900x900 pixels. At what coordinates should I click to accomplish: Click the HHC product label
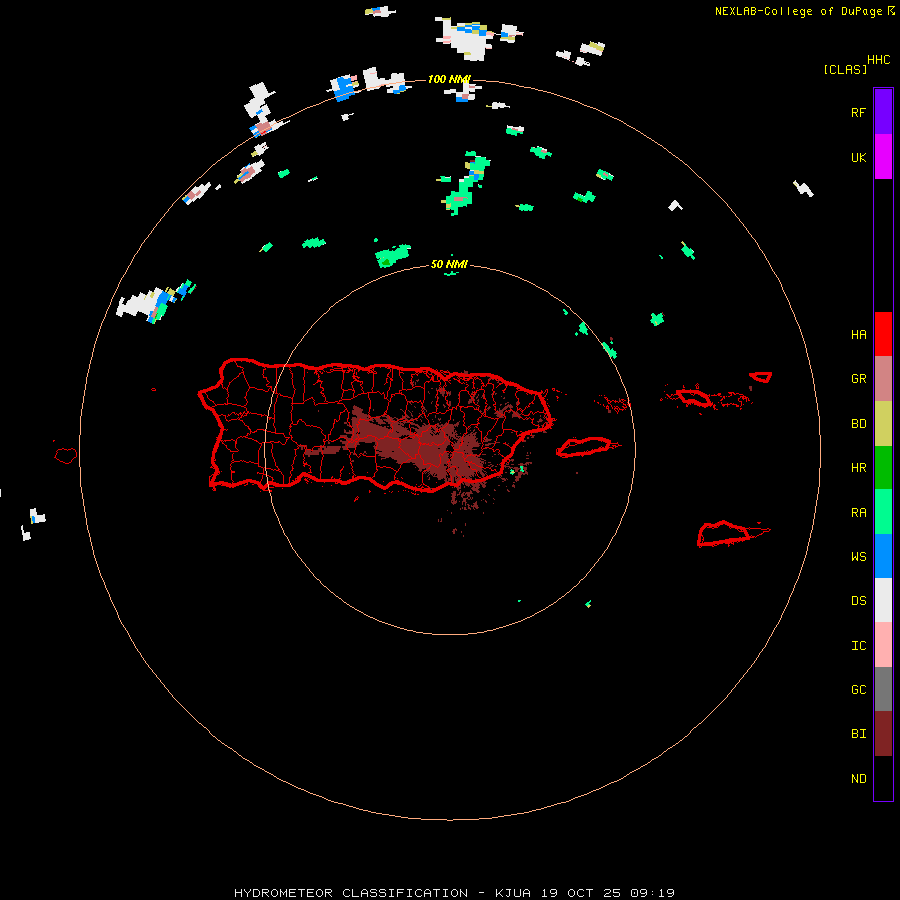pyautogui.click(x=878, y=60)
